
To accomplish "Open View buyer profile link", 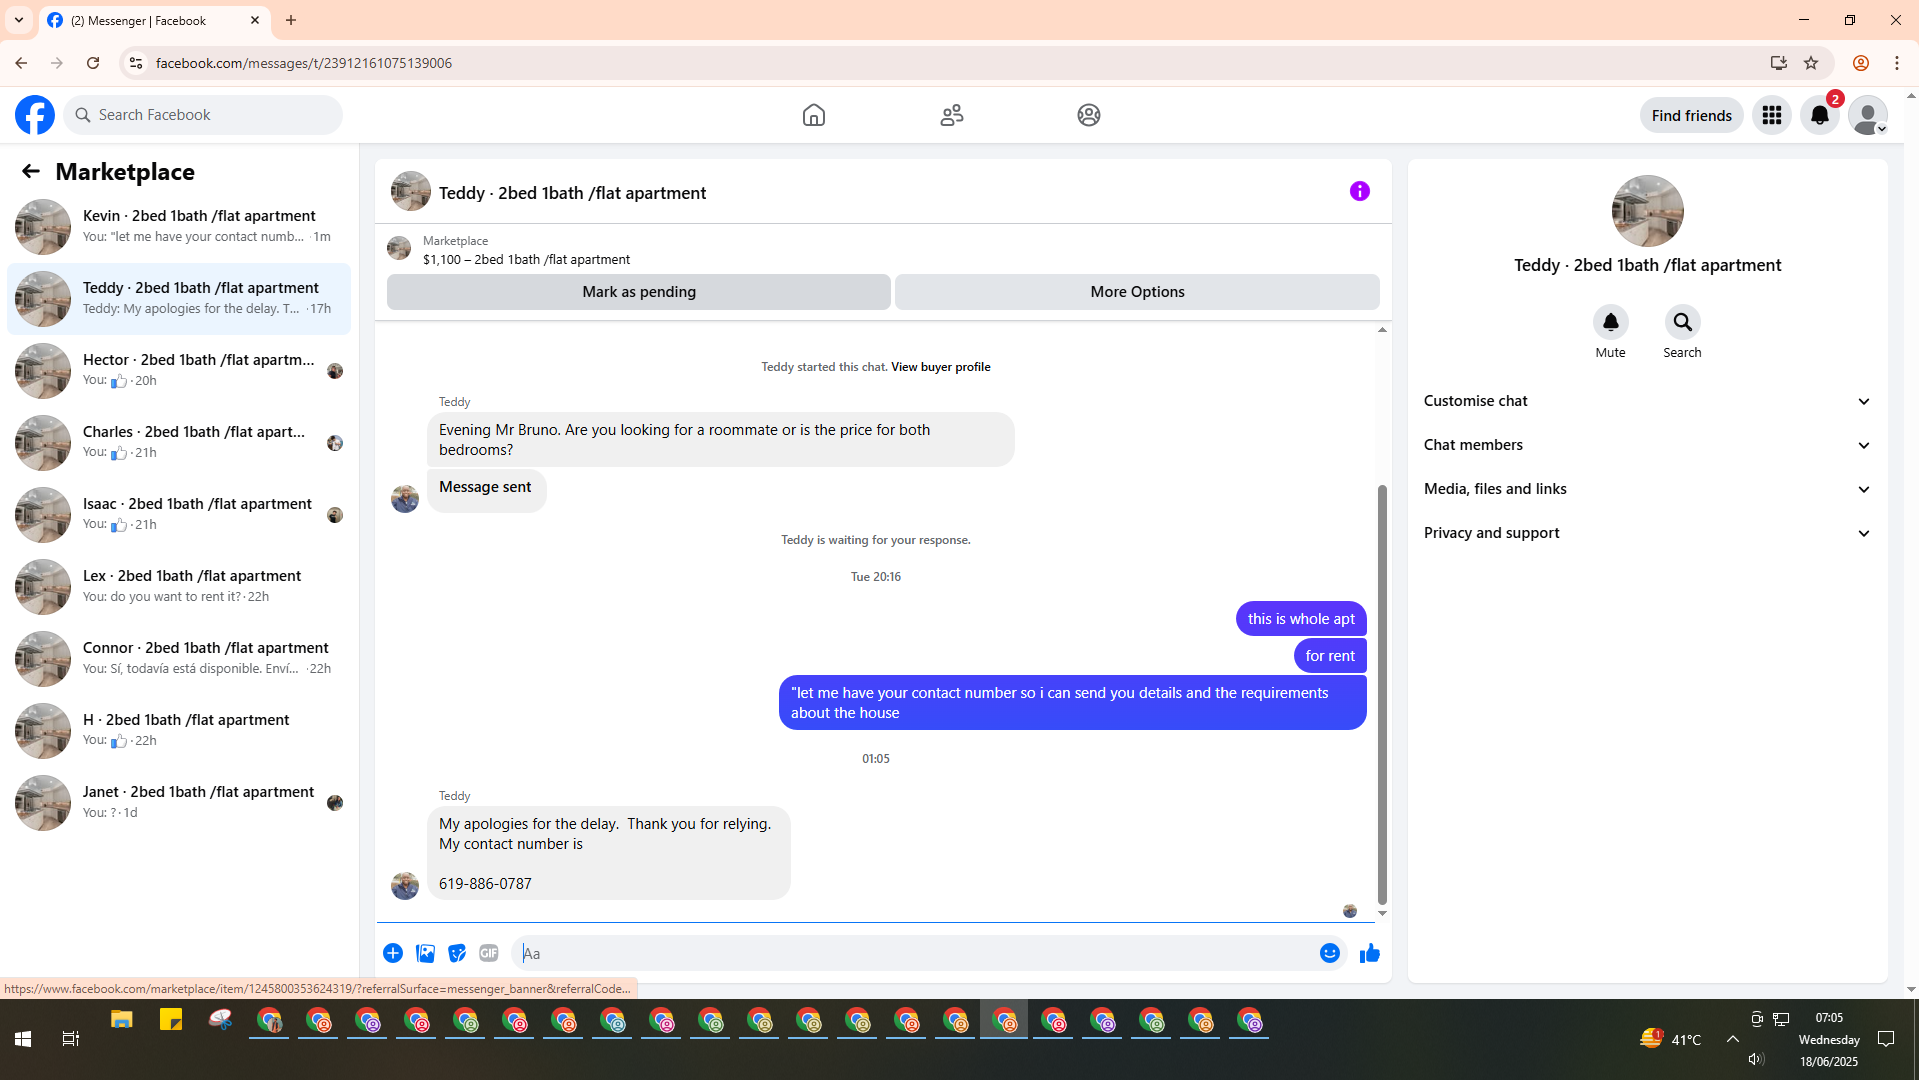I will 941,367.
